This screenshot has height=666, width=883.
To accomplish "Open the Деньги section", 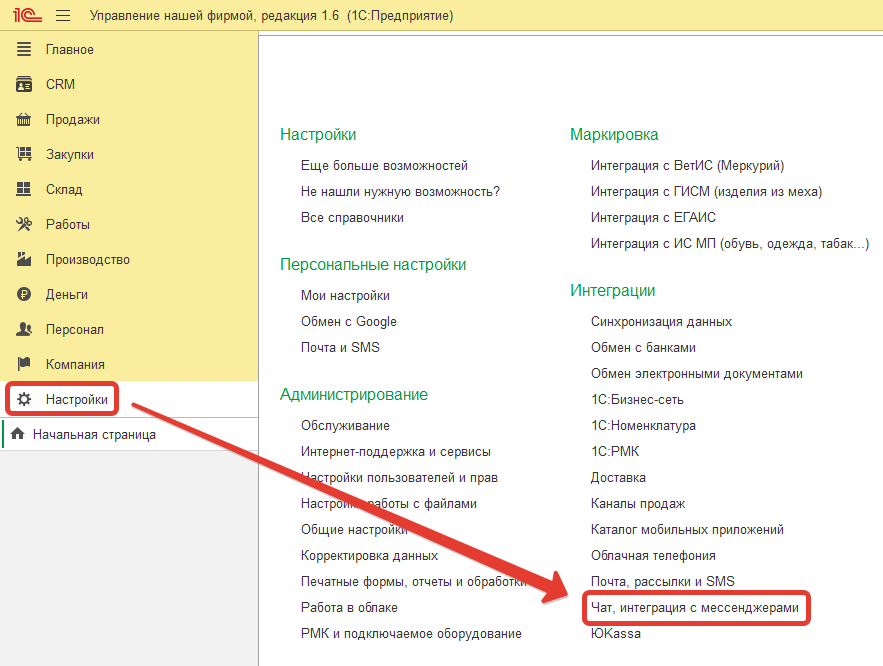I will coord(66,294).
